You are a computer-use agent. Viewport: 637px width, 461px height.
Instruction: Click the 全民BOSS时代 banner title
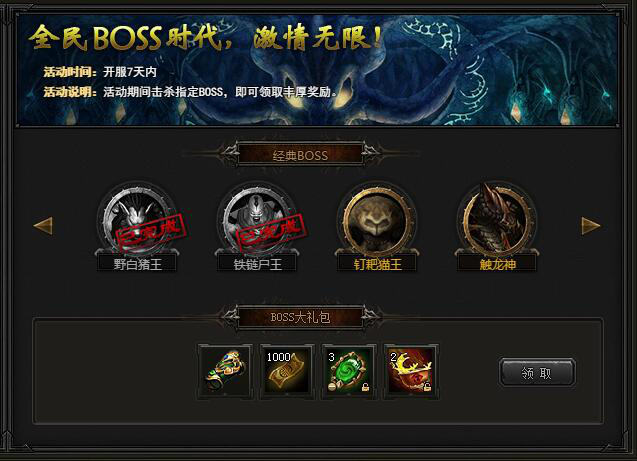pyautogui.click(x=206, y=37)
